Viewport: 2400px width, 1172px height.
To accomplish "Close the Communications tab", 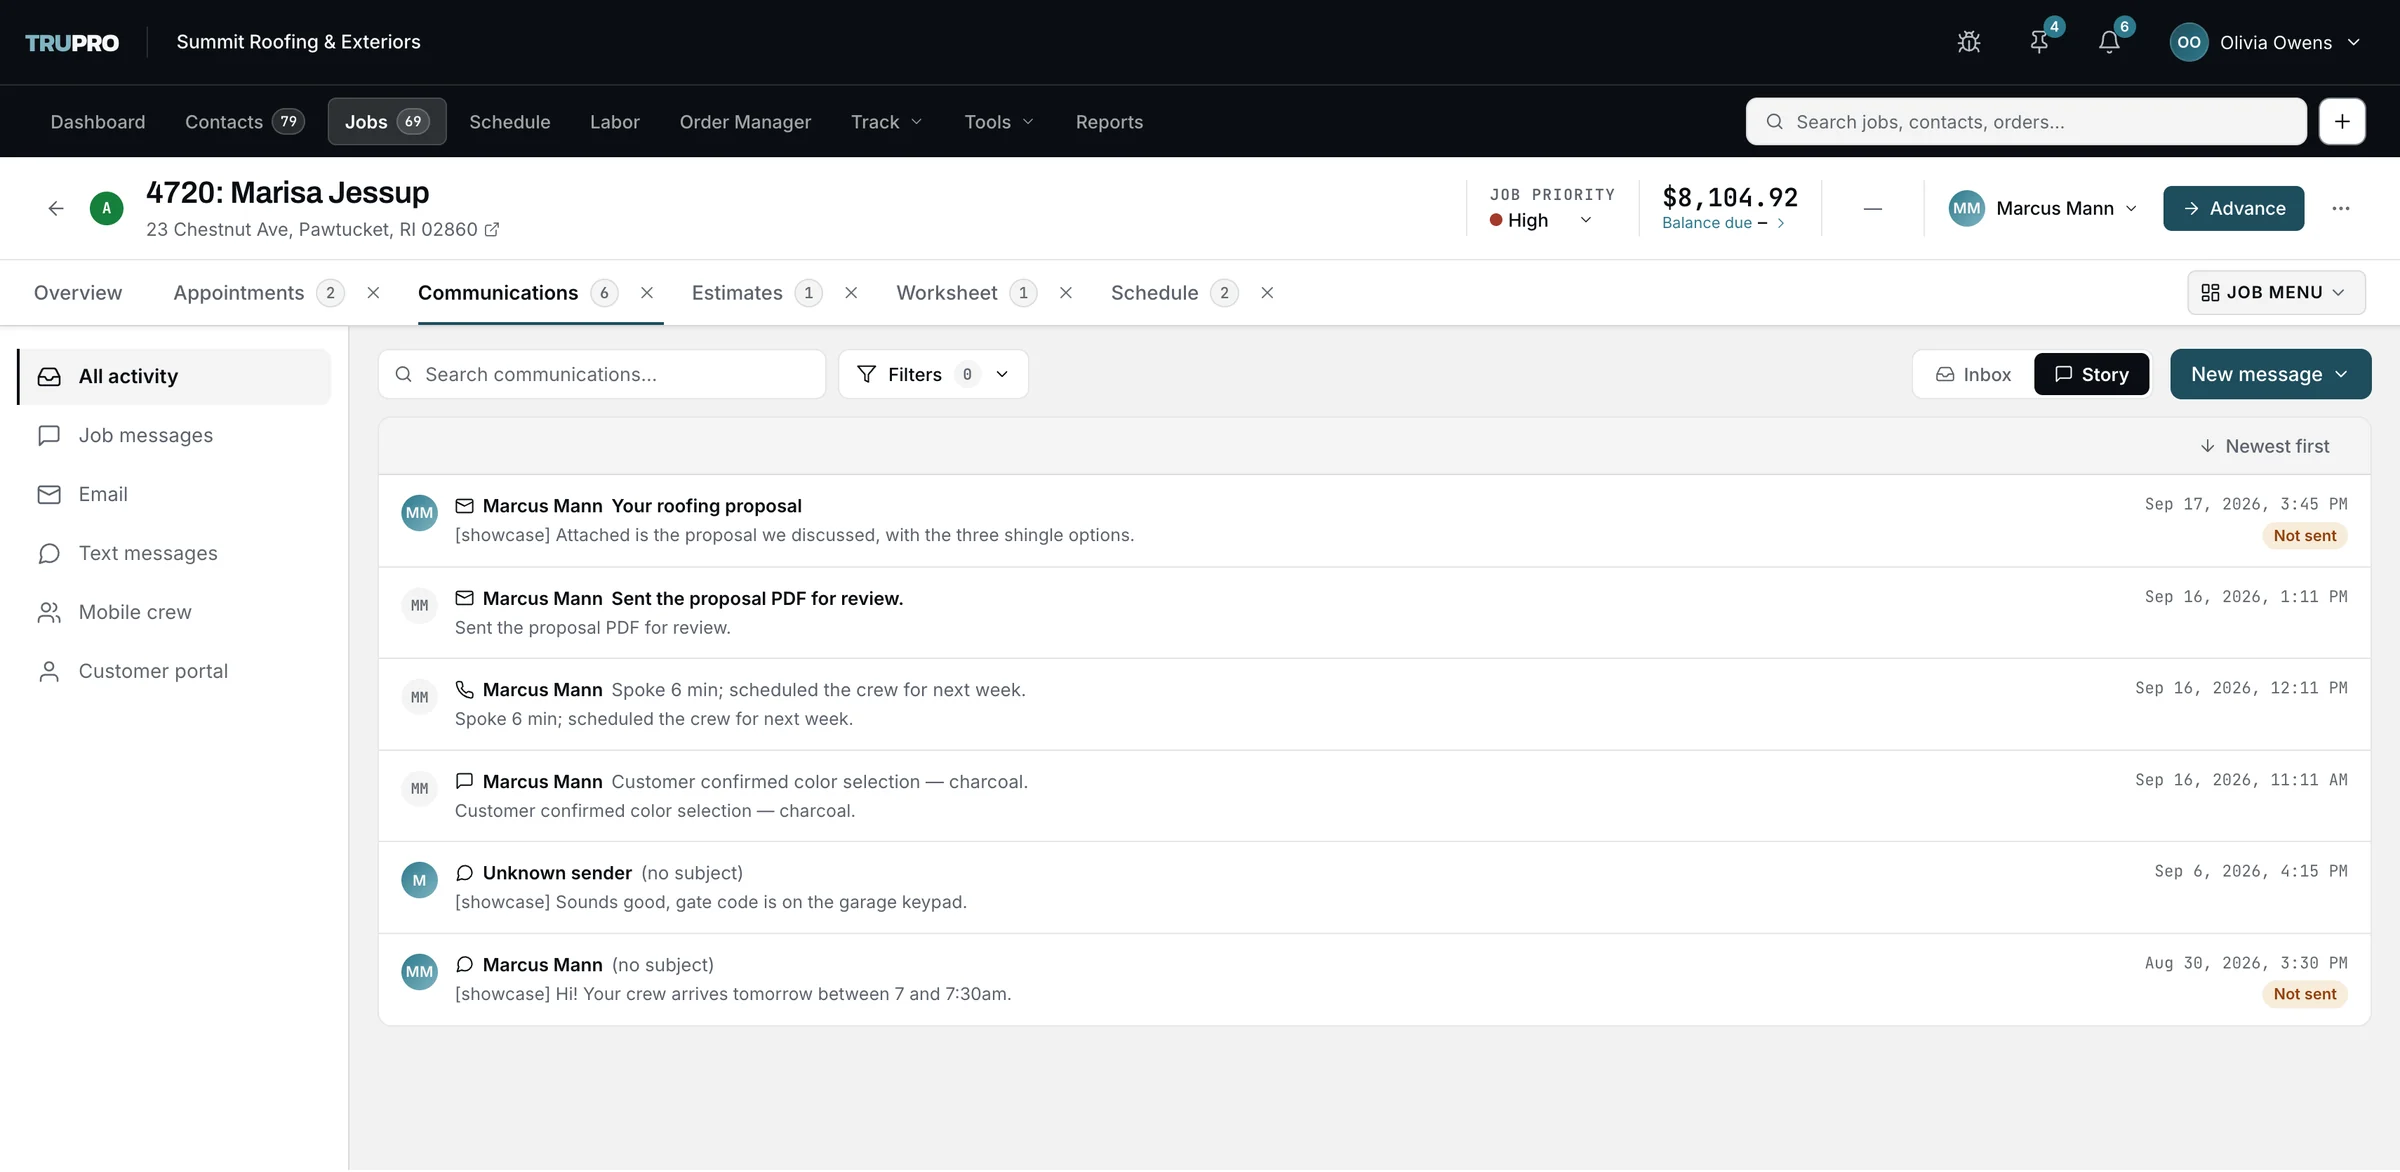I will [x=647, y=293].
